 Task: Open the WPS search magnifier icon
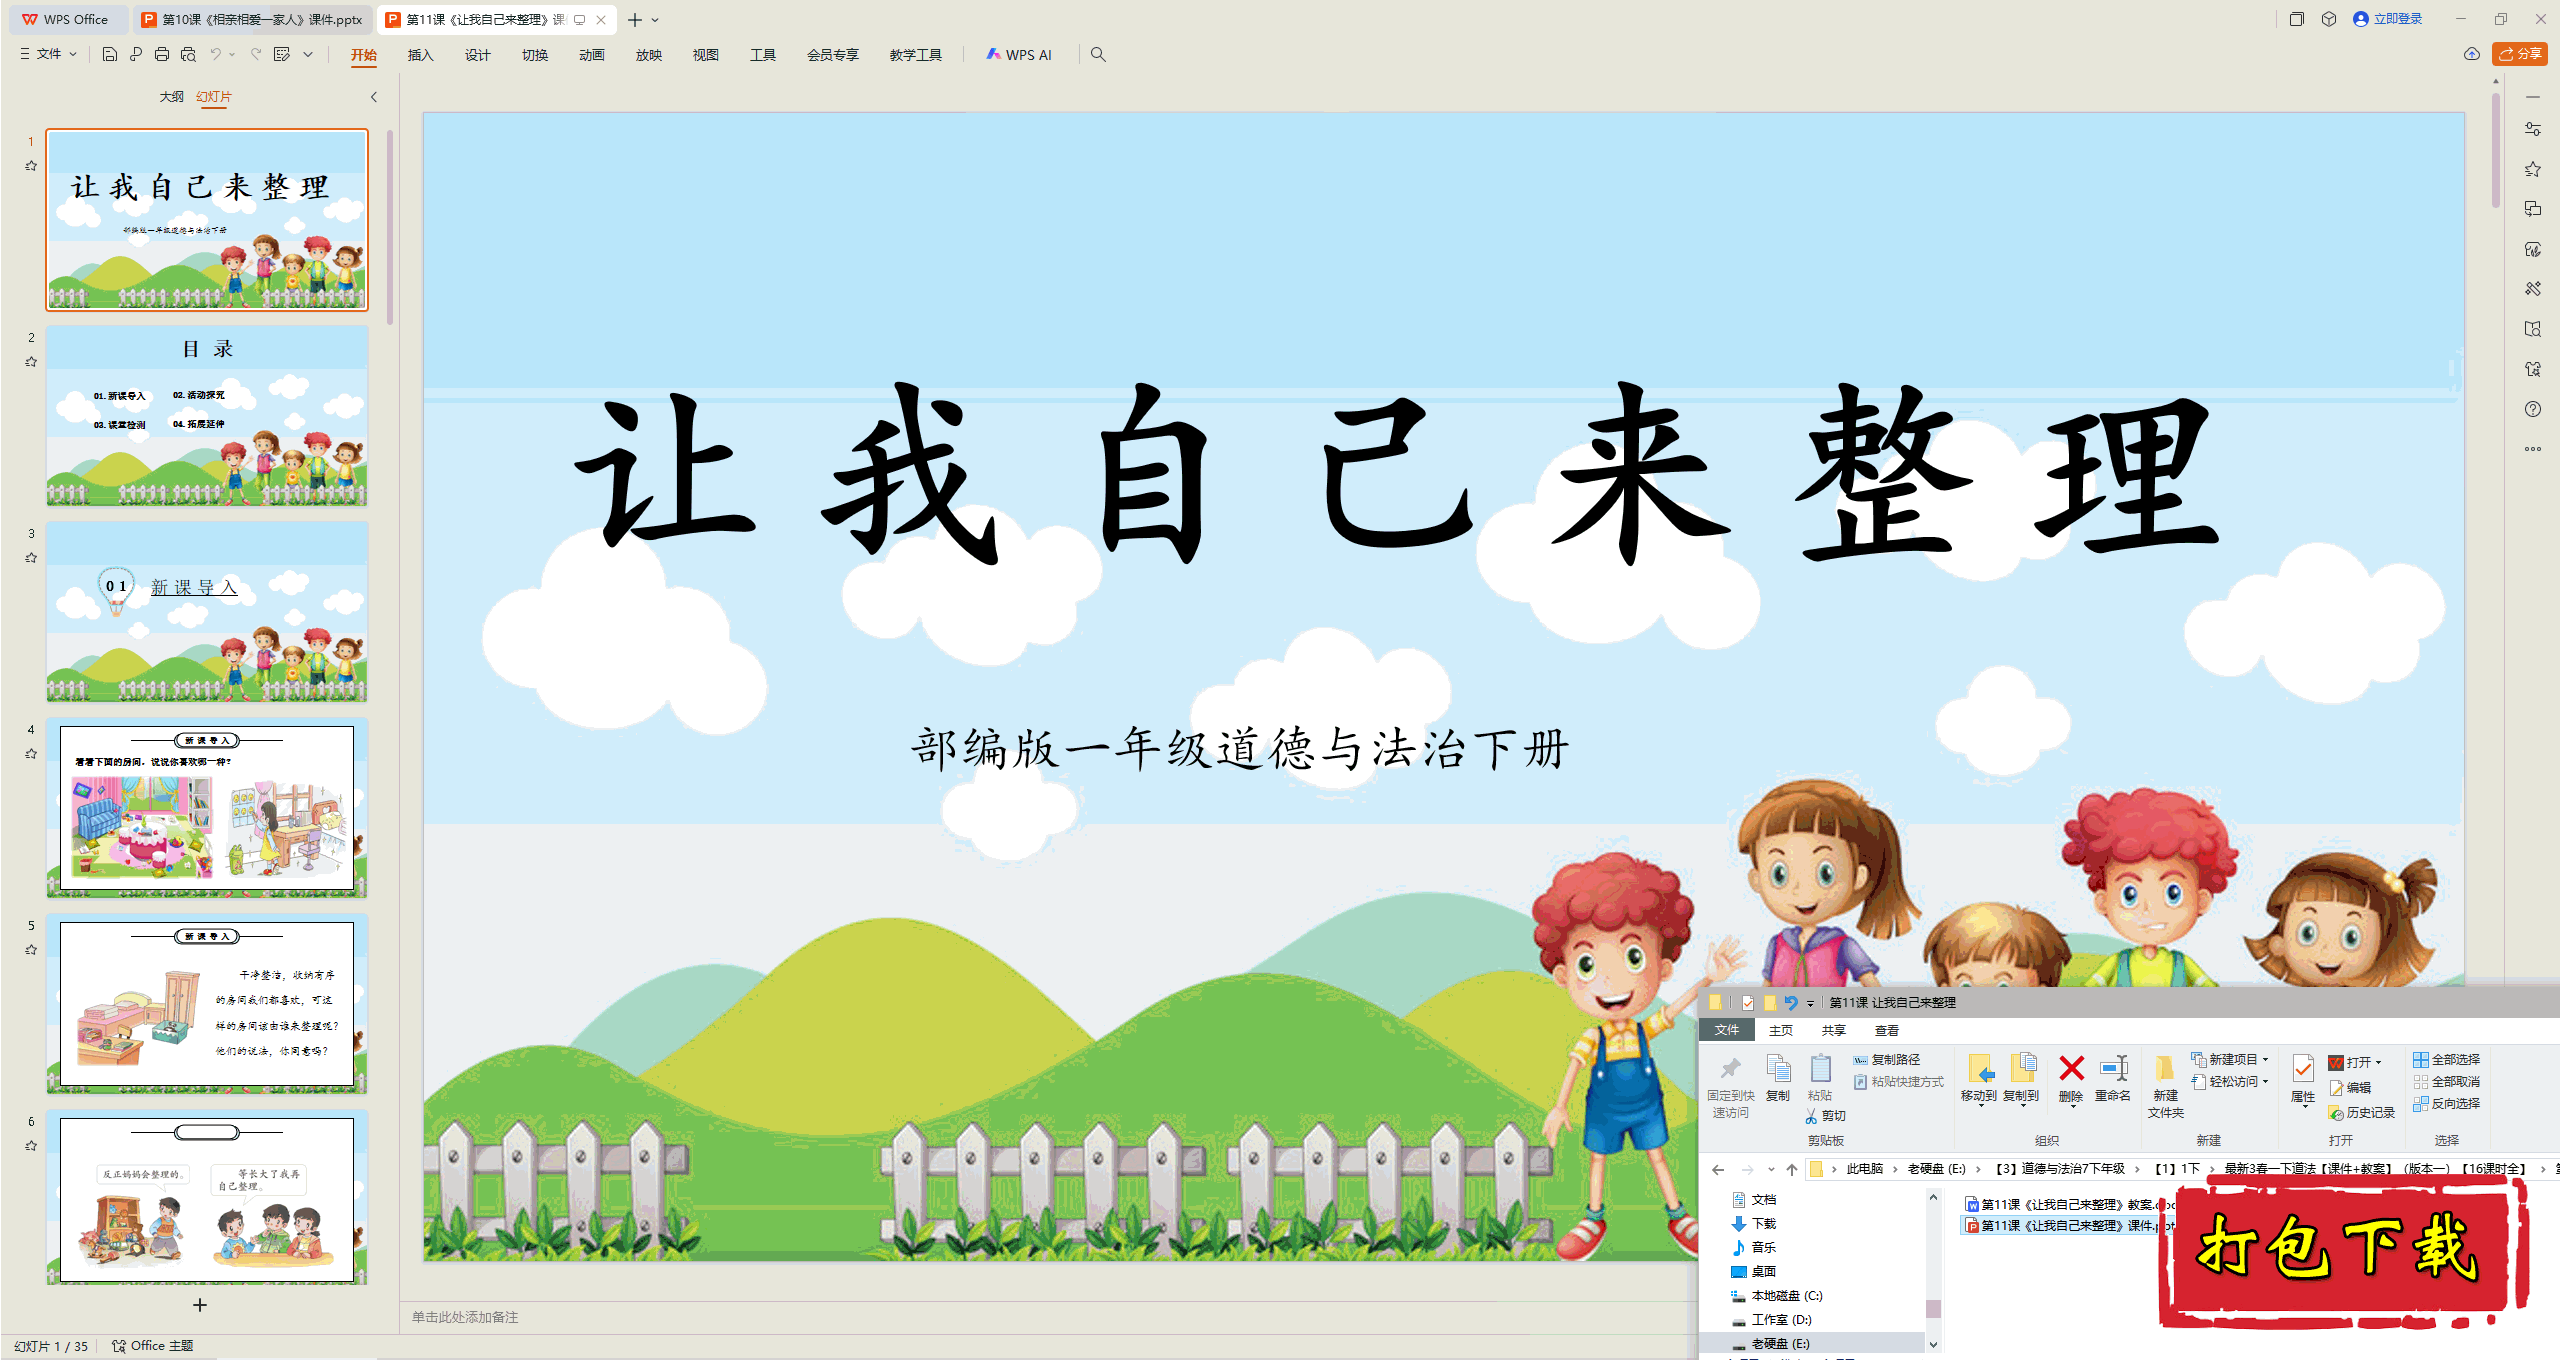click(1098, 54)
